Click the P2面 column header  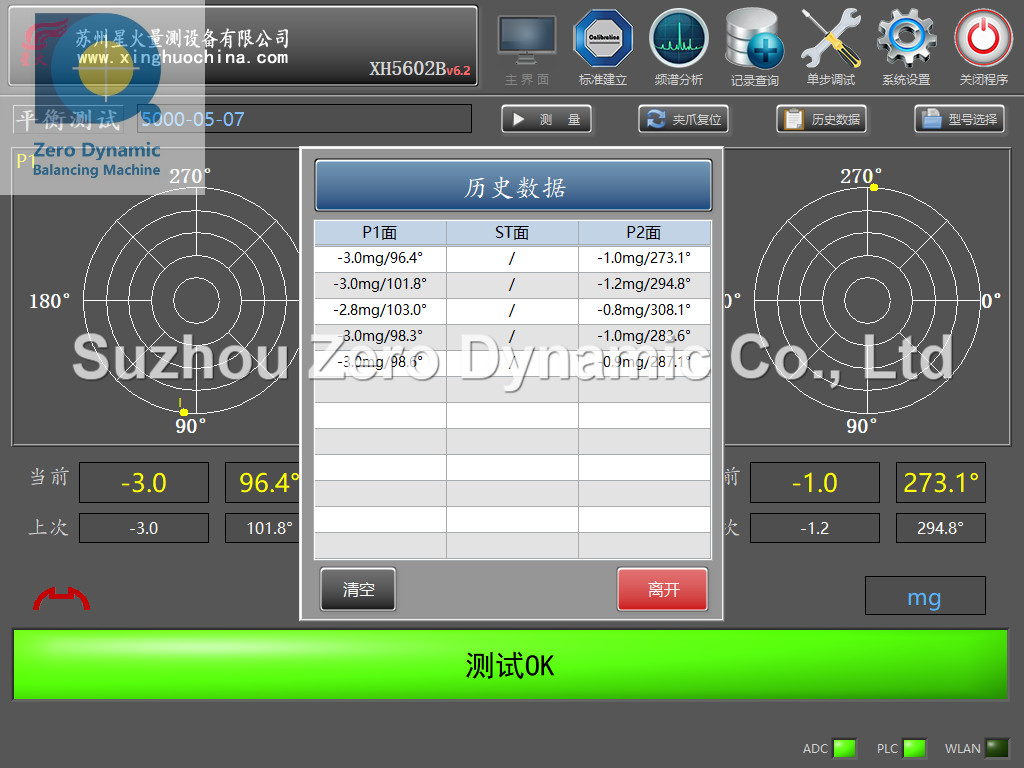pyautogui.click(x=644, y=232)
